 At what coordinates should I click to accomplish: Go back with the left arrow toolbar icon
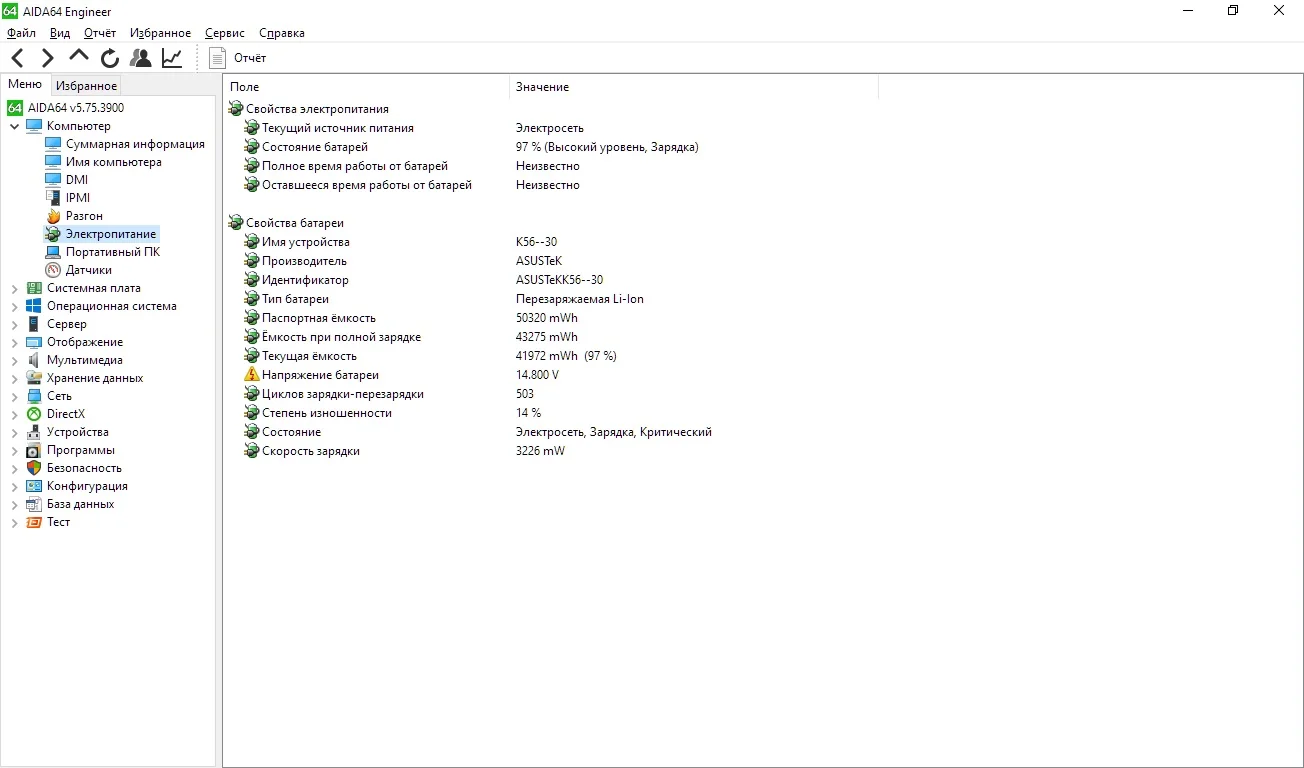click(x=18, y=58)
